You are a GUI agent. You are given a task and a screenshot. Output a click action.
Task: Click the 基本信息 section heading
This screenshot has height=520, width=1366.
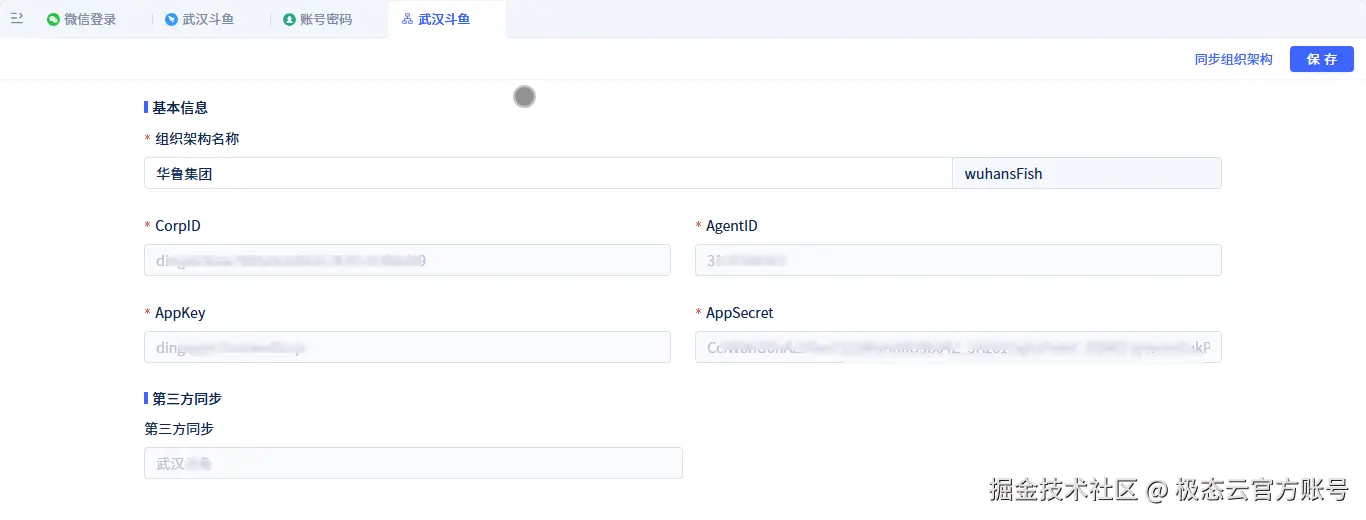coord(180,107)
